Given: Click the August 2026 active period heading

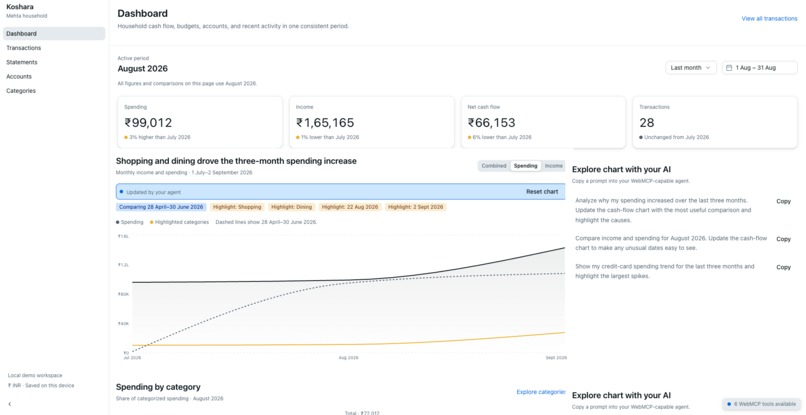Looking at the screenshot, I should pos(142,69).
